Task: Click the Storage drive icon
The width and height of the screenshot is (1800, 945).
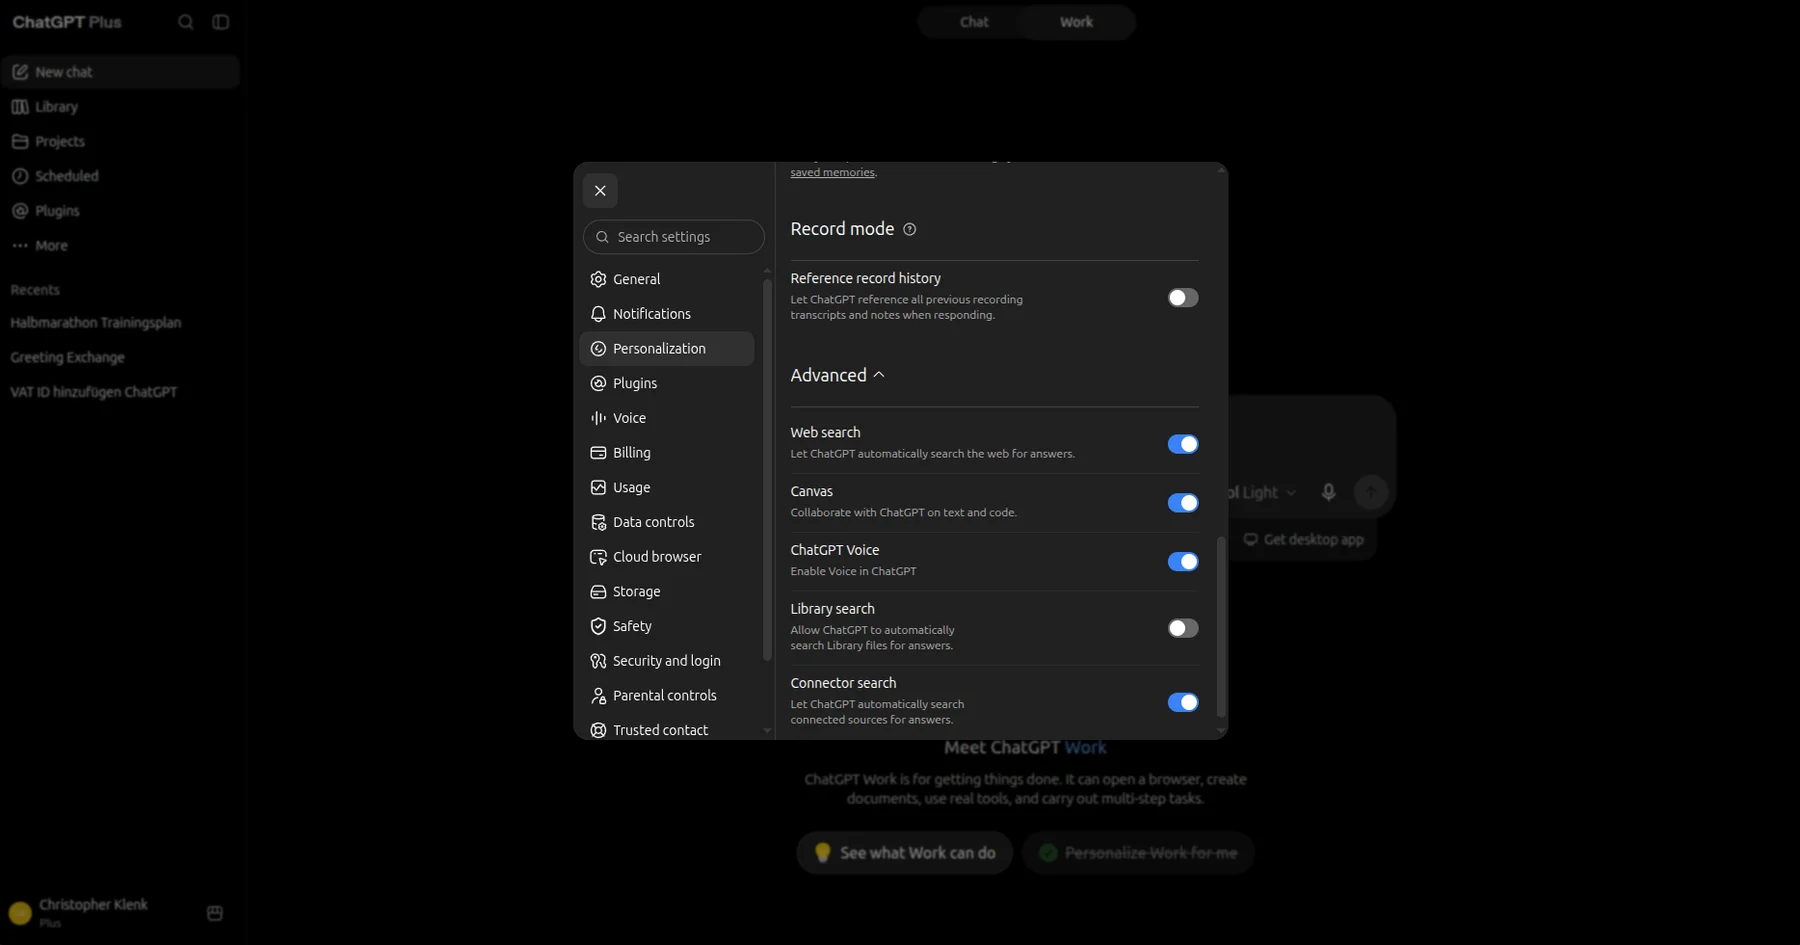Action: (x=598, y=592)
